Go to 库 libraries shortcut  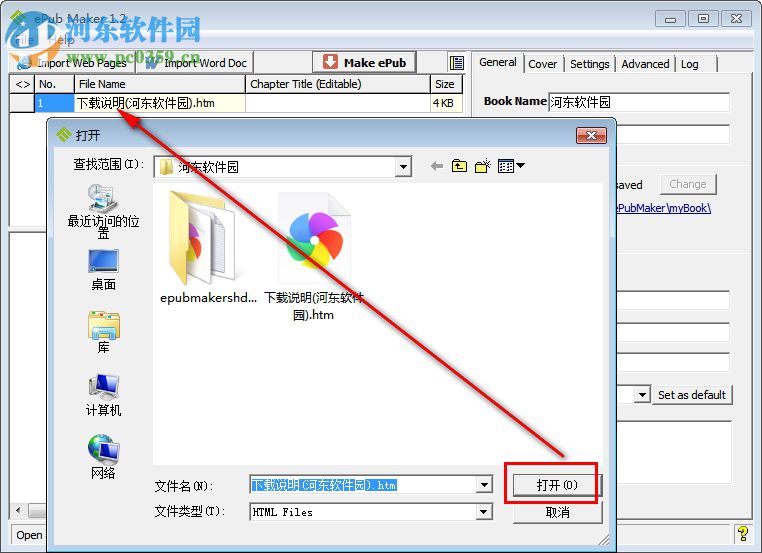[103, 332]
